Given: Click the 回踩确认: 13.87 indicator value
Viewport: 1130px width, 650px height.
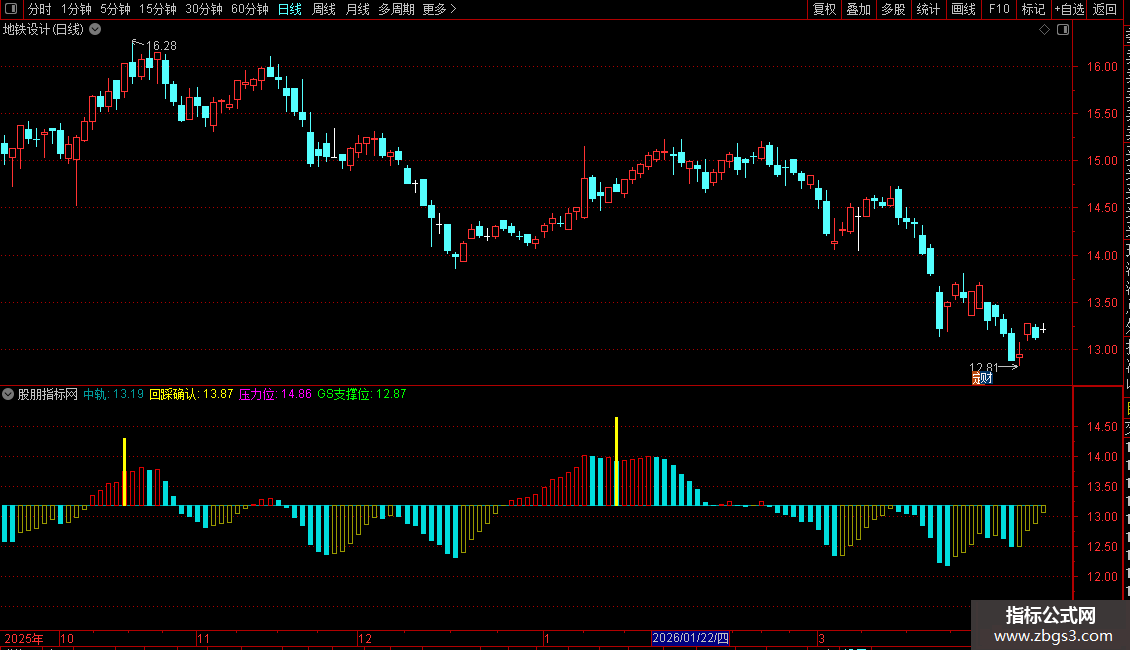Looking at the screenshot, I should pyautogui.click(x=191, y=394).
